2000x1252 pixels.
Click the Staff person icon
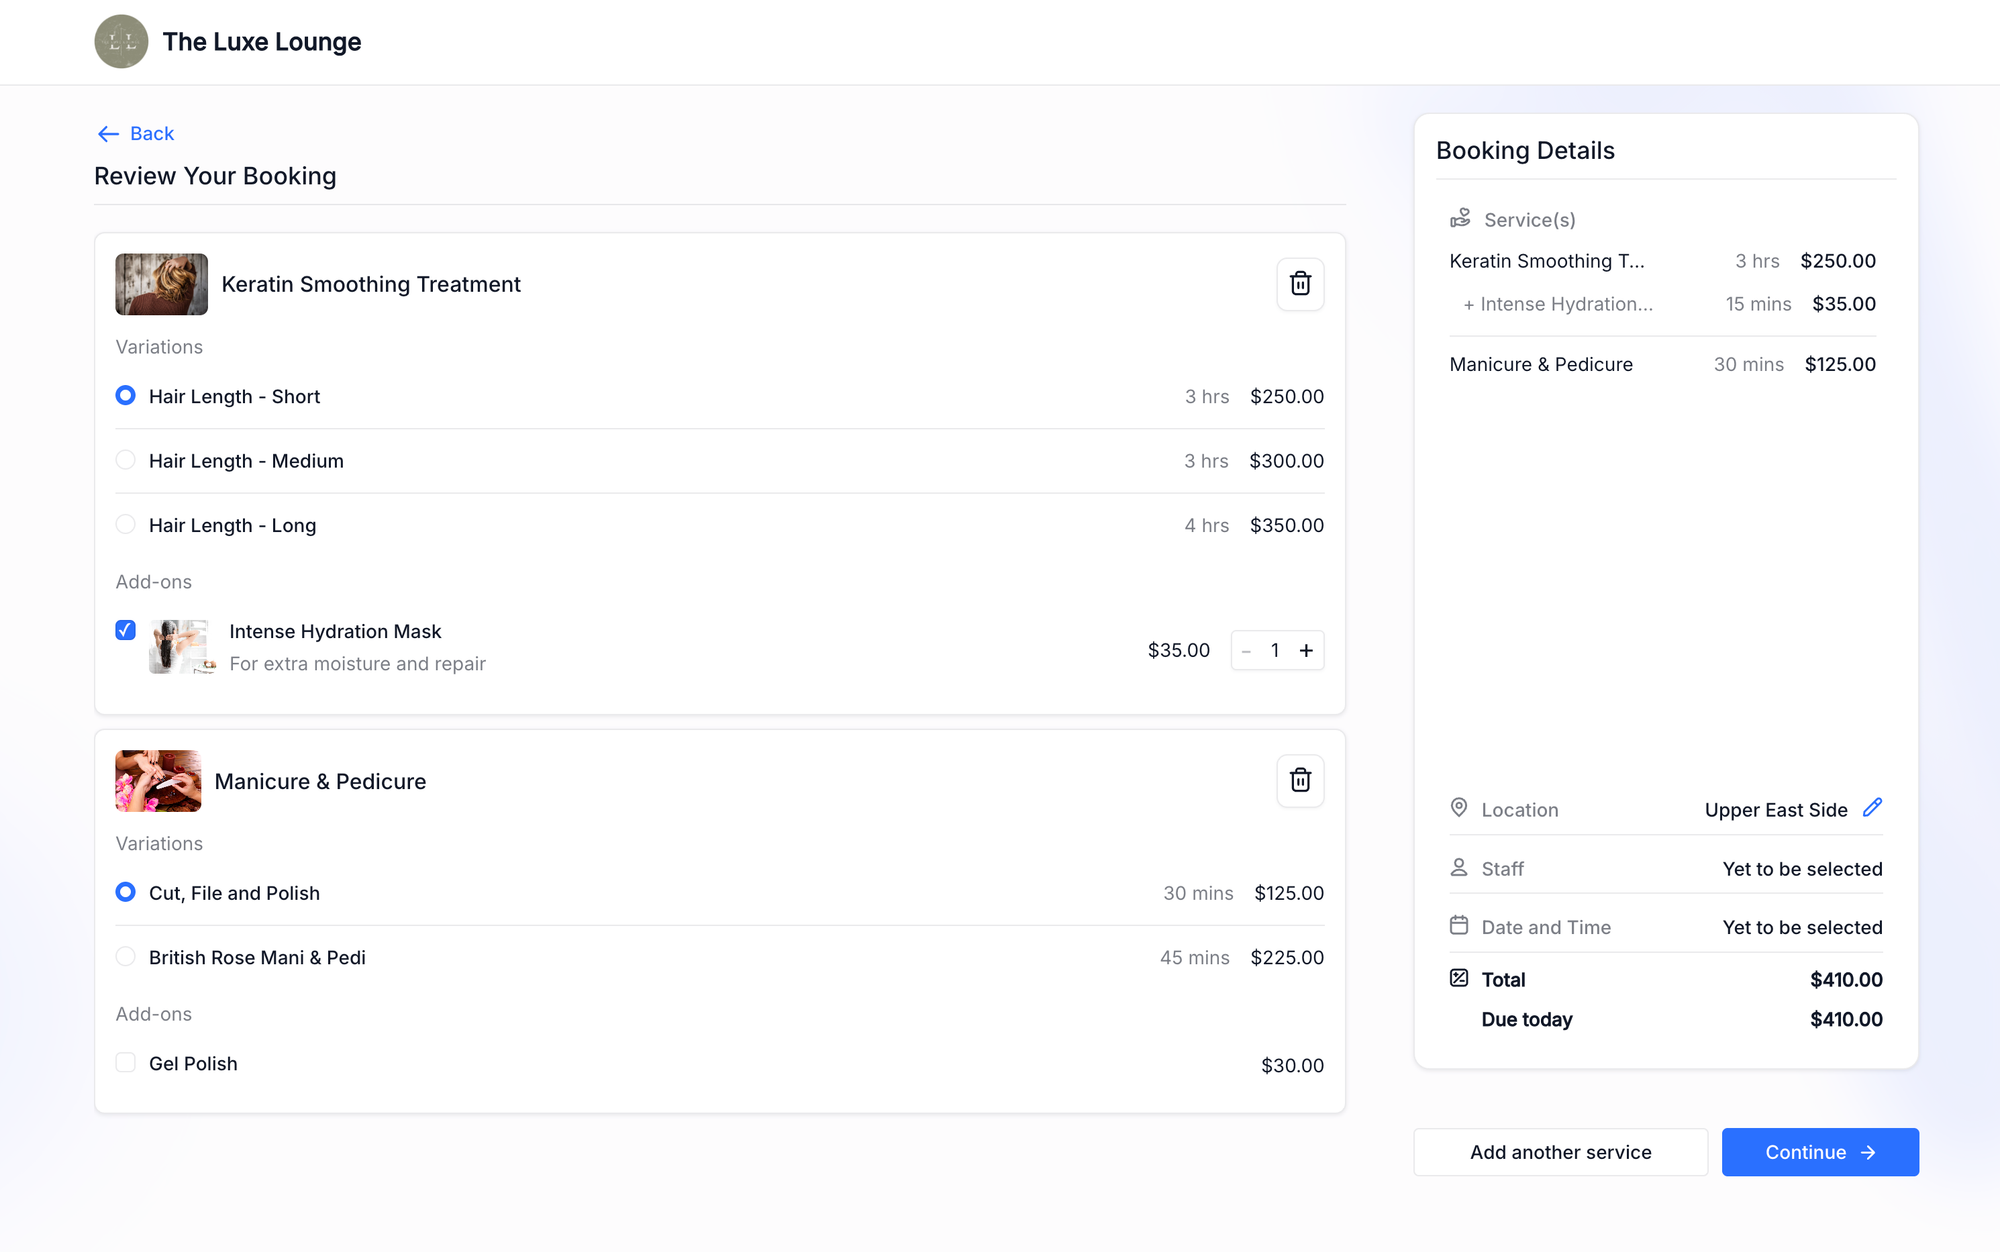coord(1459,868)
